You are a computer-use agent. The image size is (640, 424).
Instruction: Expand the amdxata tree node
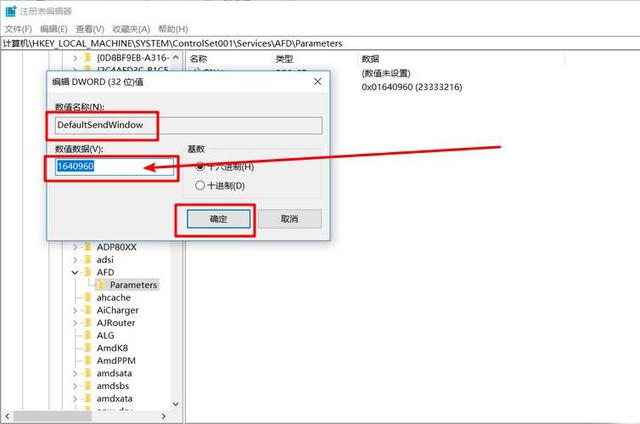[x=75, y=399]
